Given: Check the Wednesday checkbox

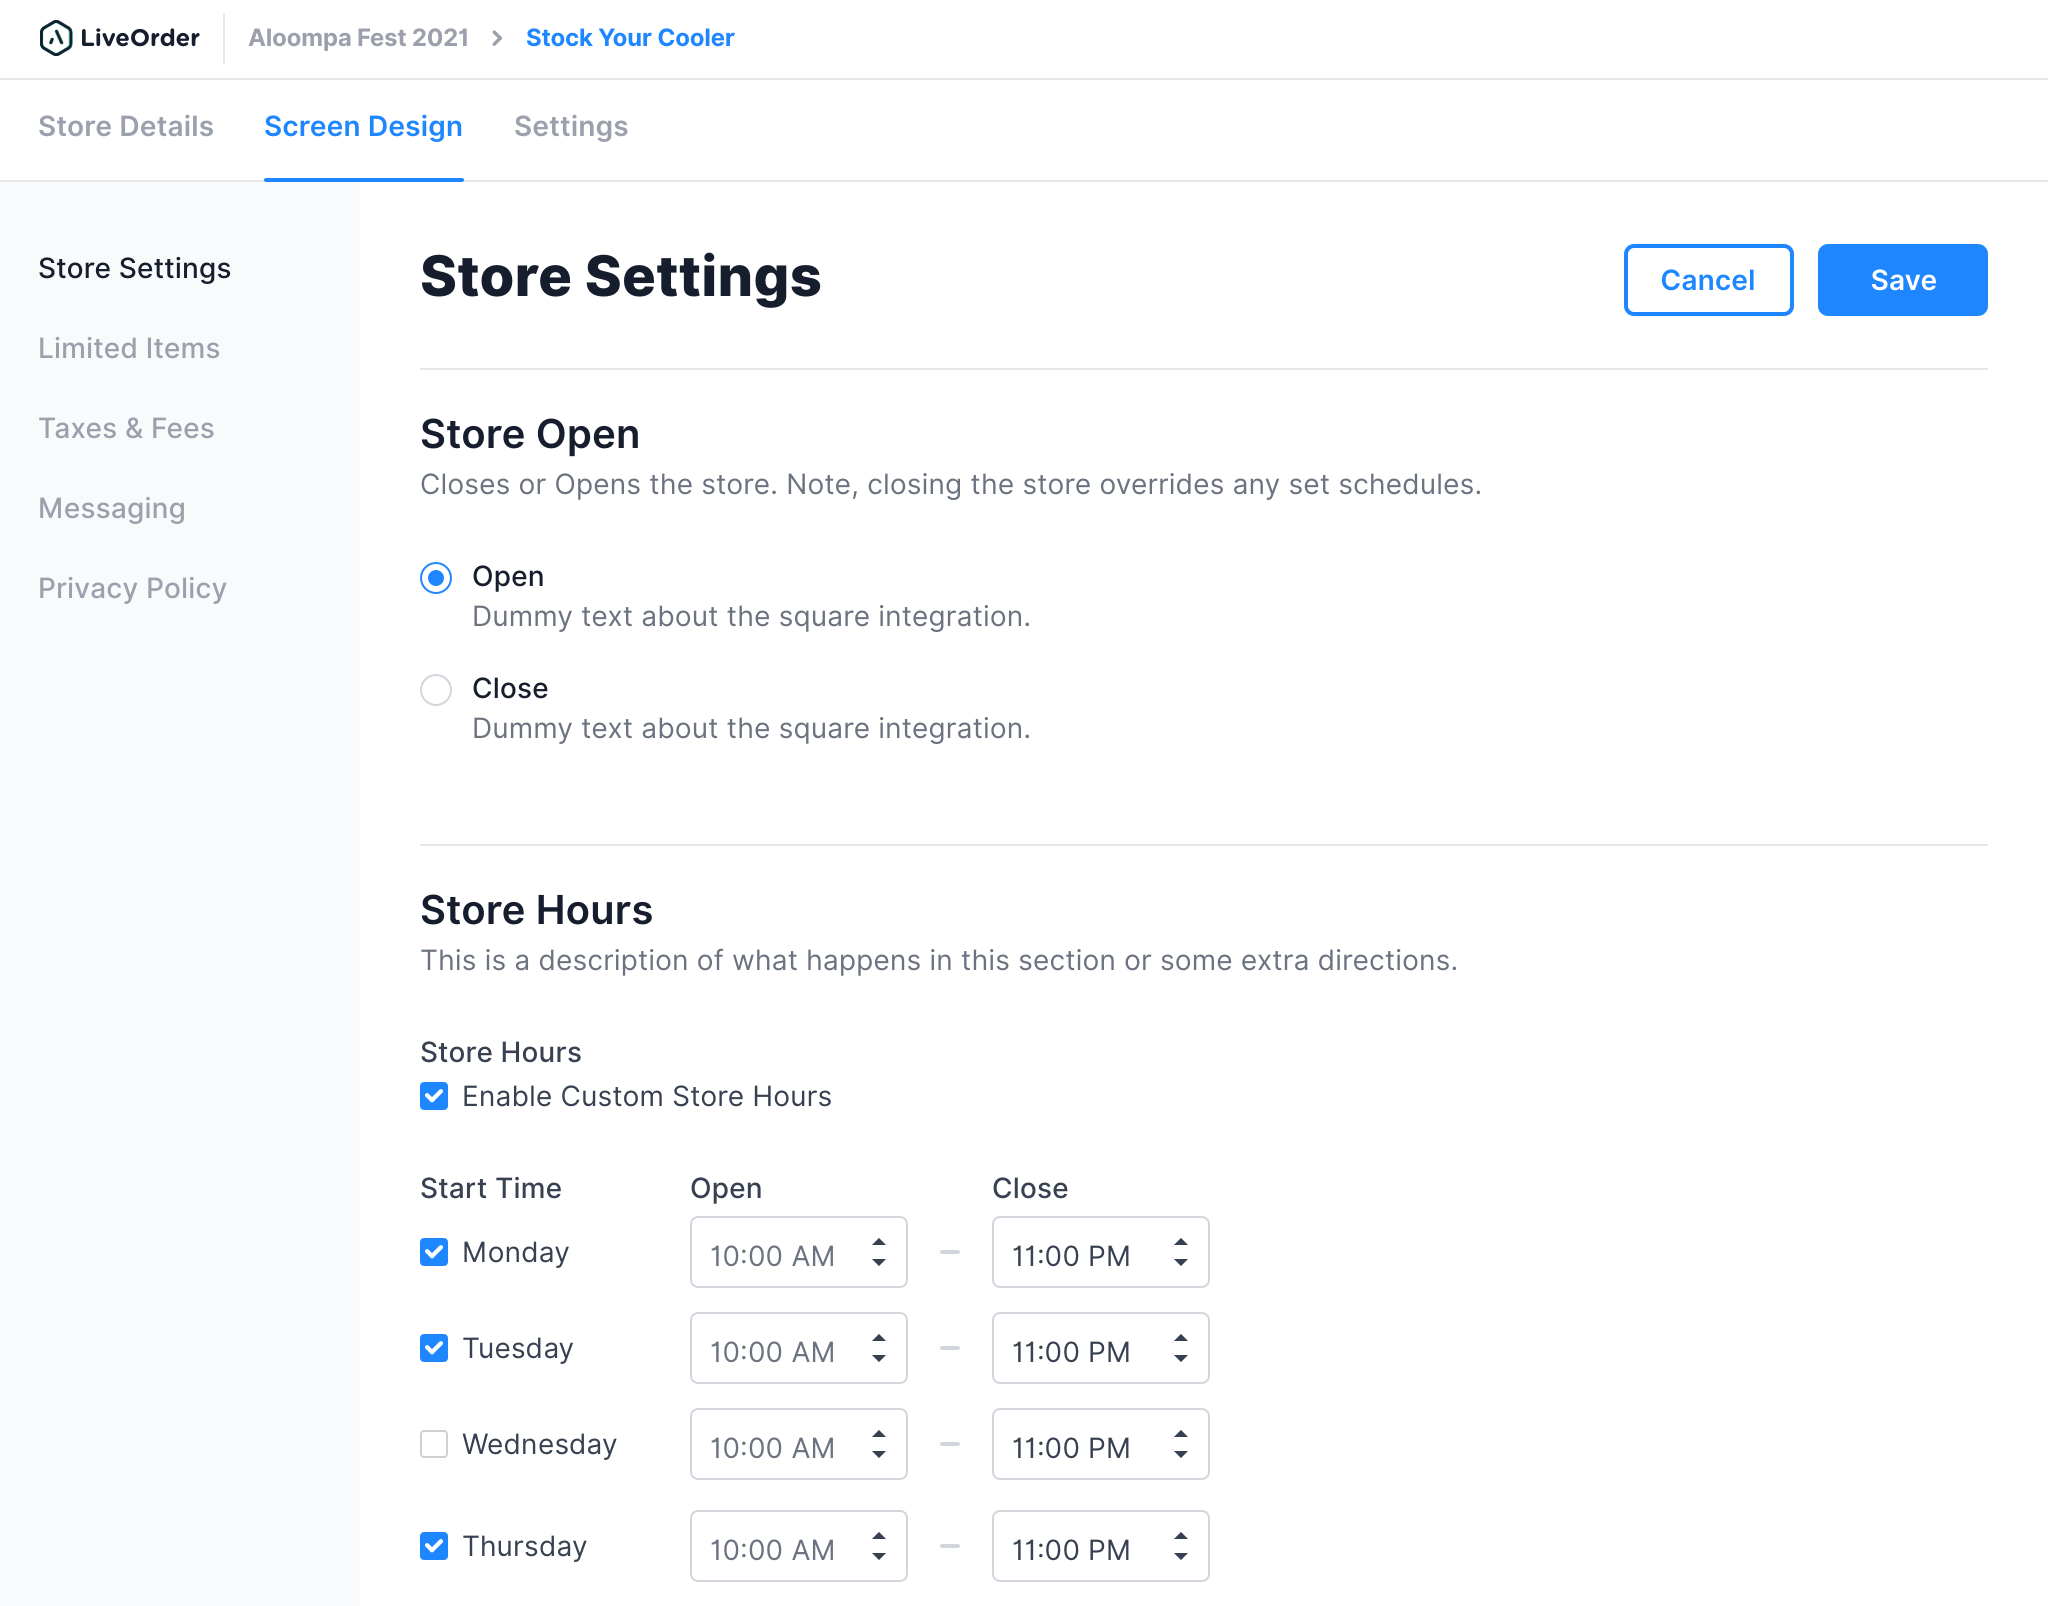Looking at the screenshot, I should [434, 1444].
